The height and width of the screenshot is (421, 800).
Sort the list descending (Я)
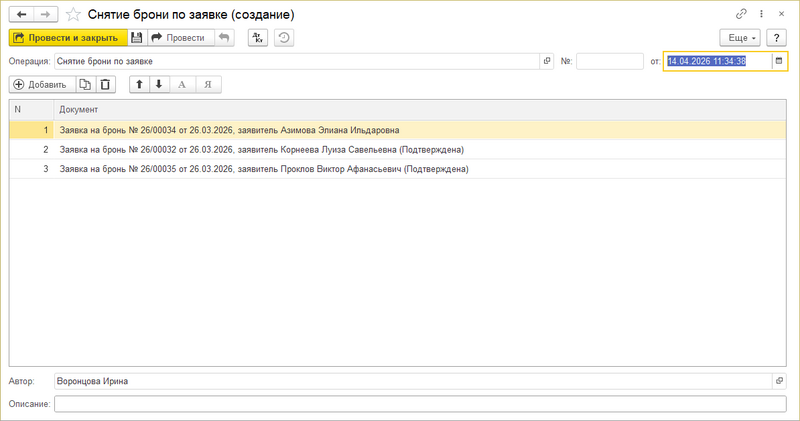tap(208, 84)
